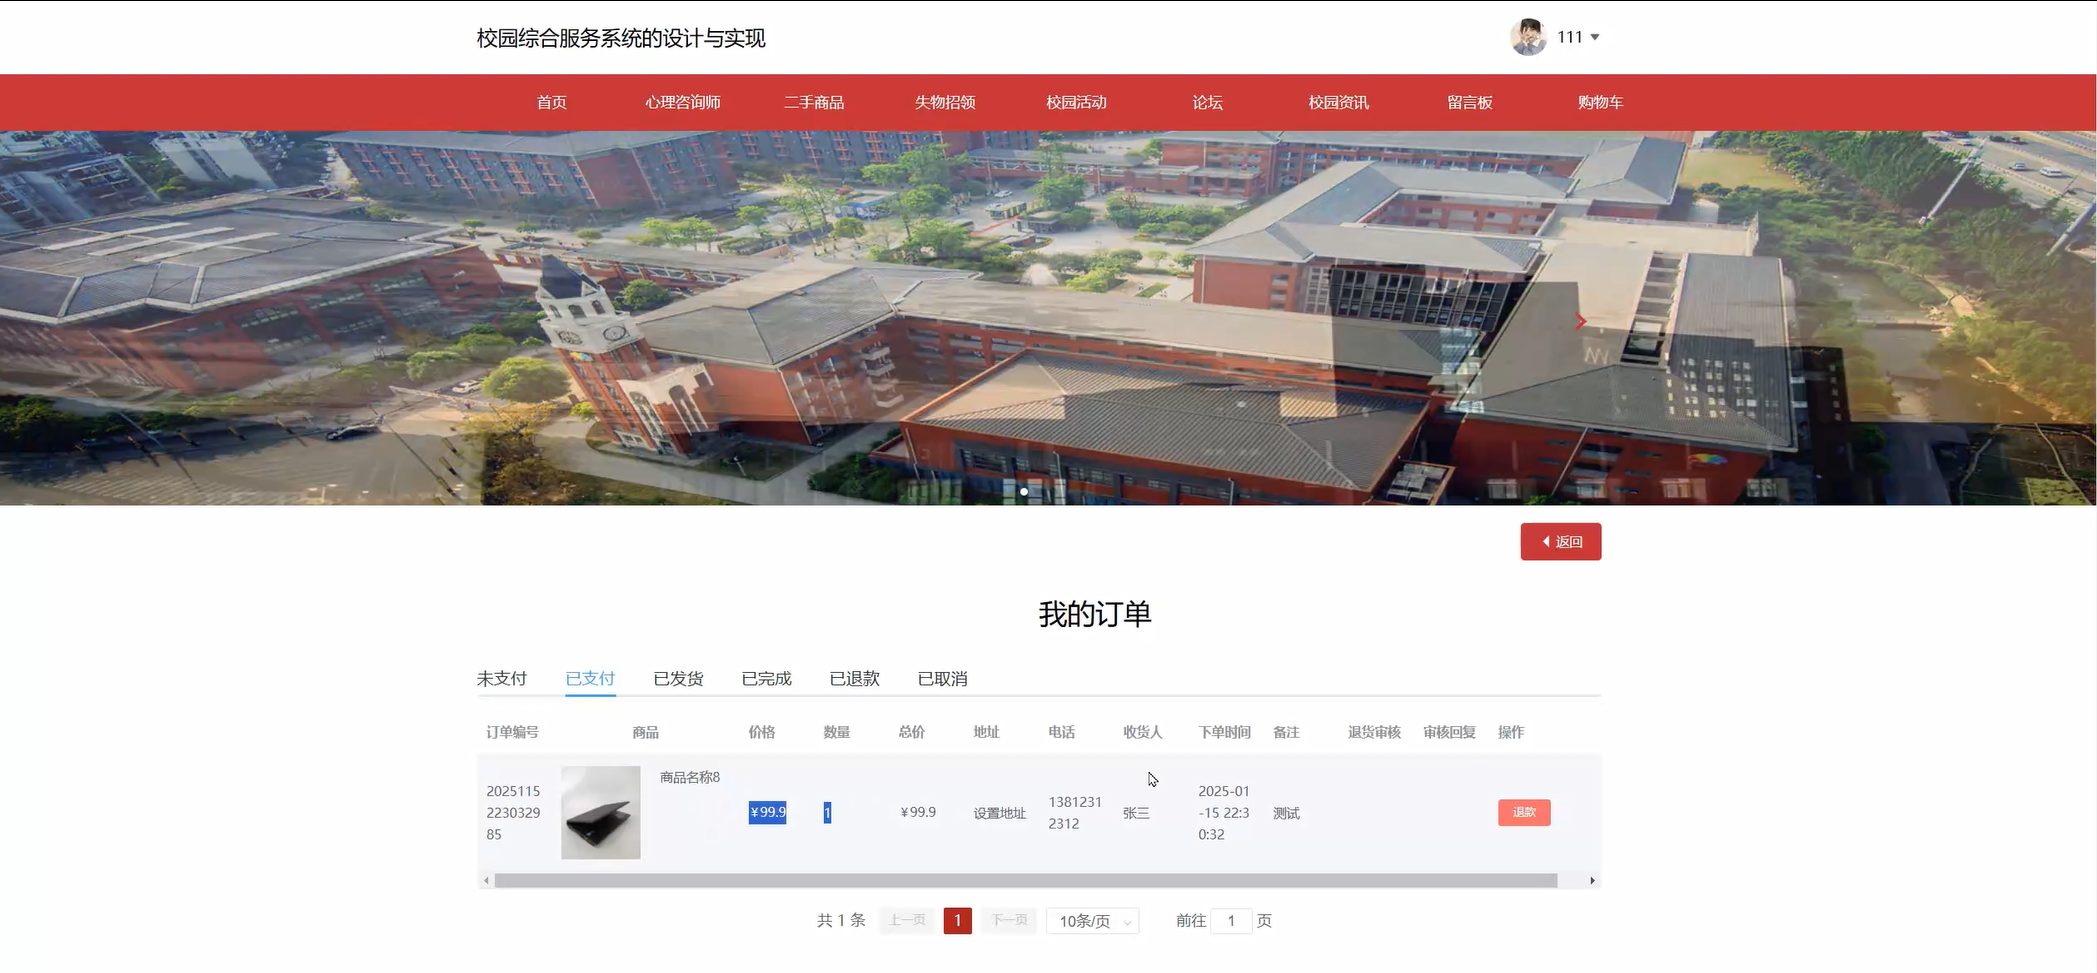Click the carousel next arrow

click(1580, 321)
